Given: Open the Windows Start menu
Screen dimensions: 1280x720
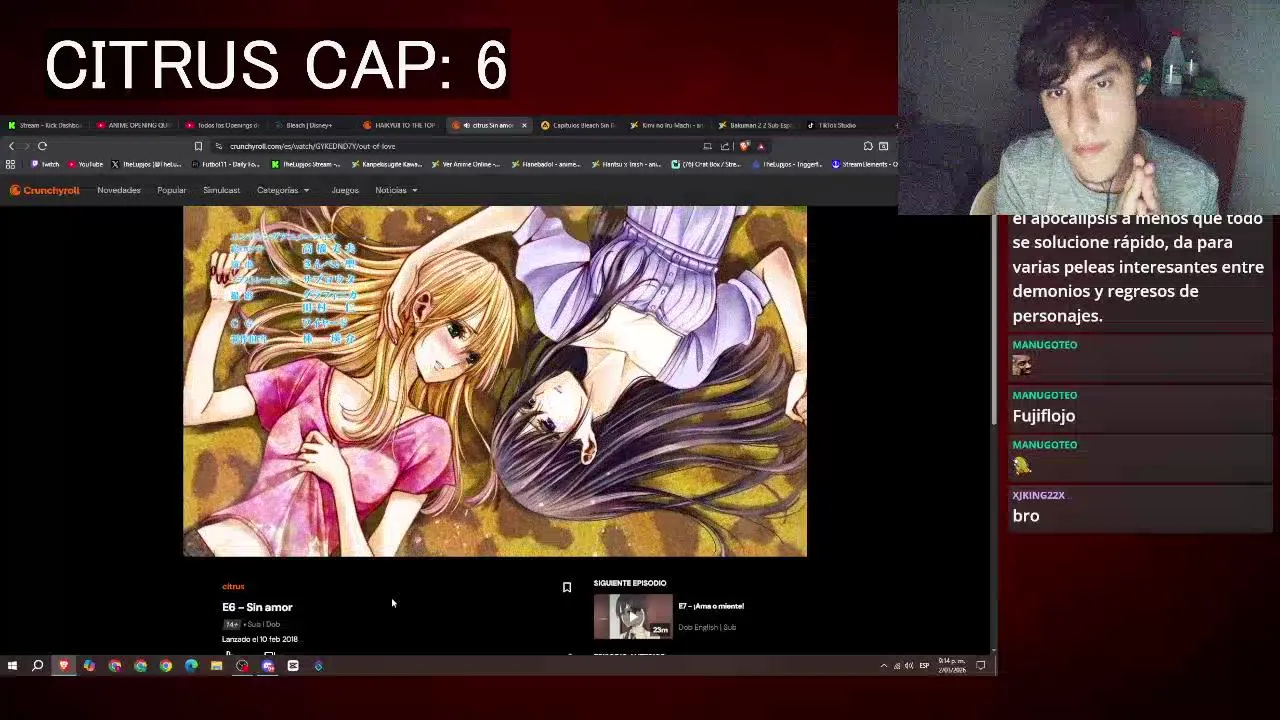Looking at the screenshot, I should tap(12, 666).
